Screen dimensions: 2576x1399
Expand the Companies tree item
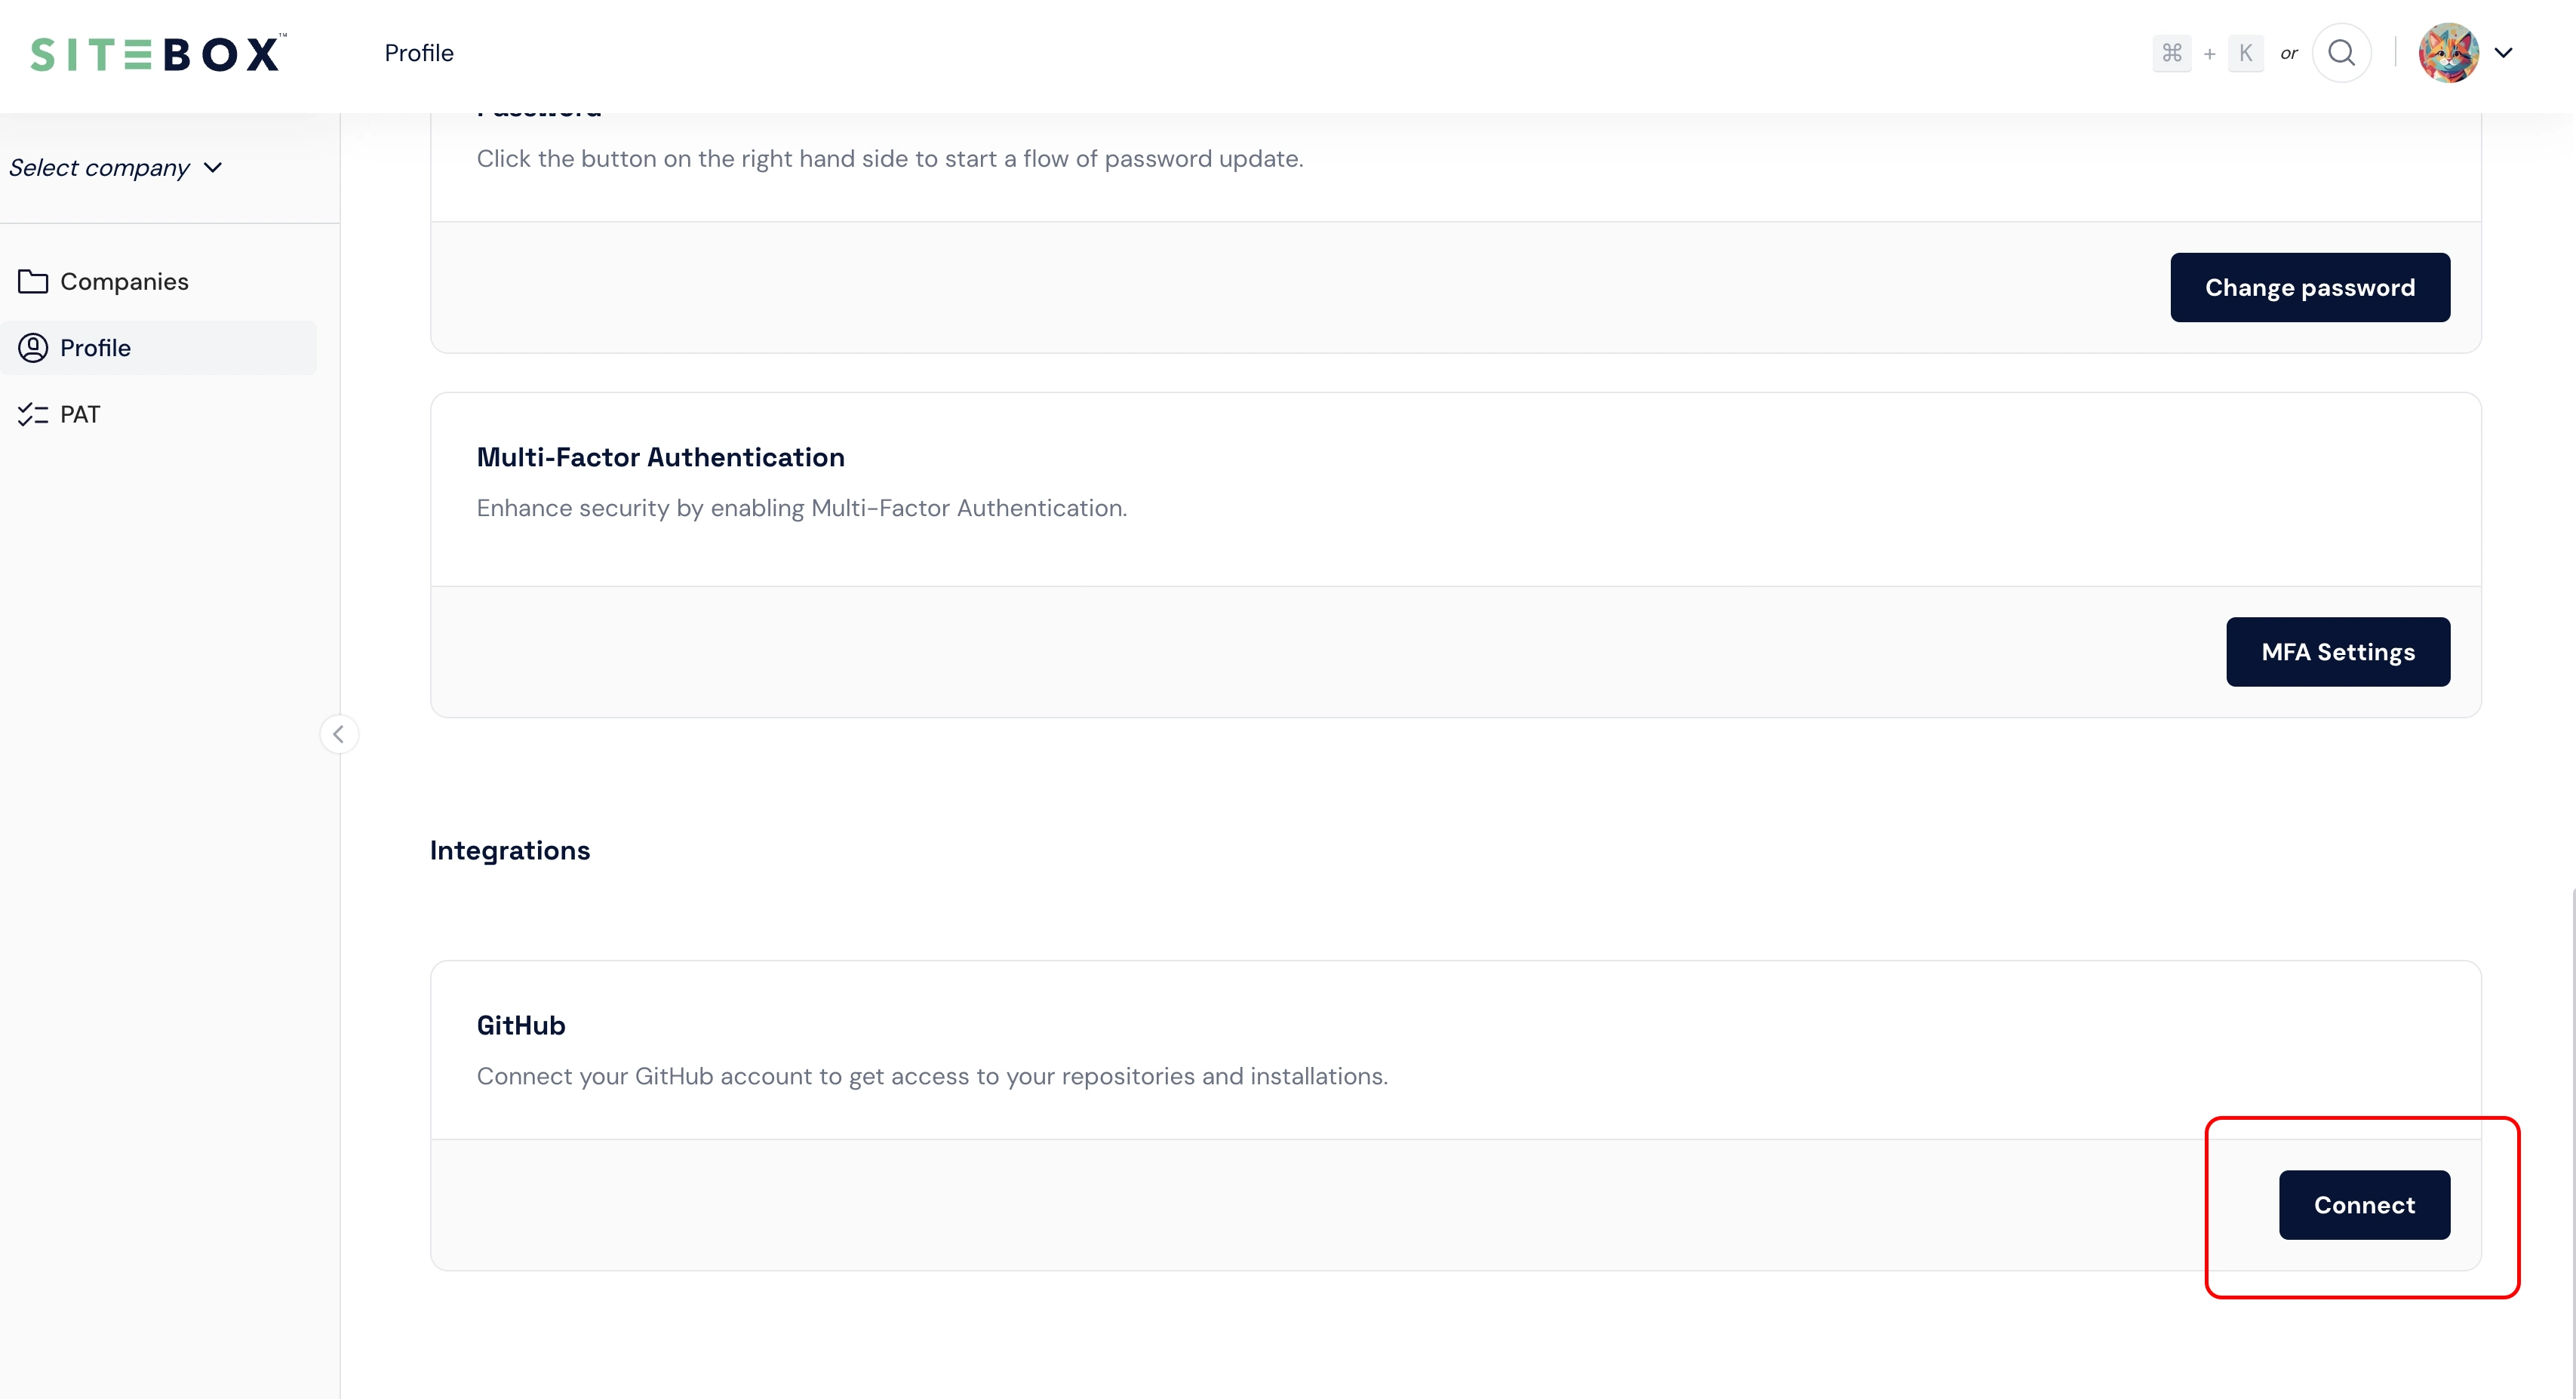pos(124,281)
